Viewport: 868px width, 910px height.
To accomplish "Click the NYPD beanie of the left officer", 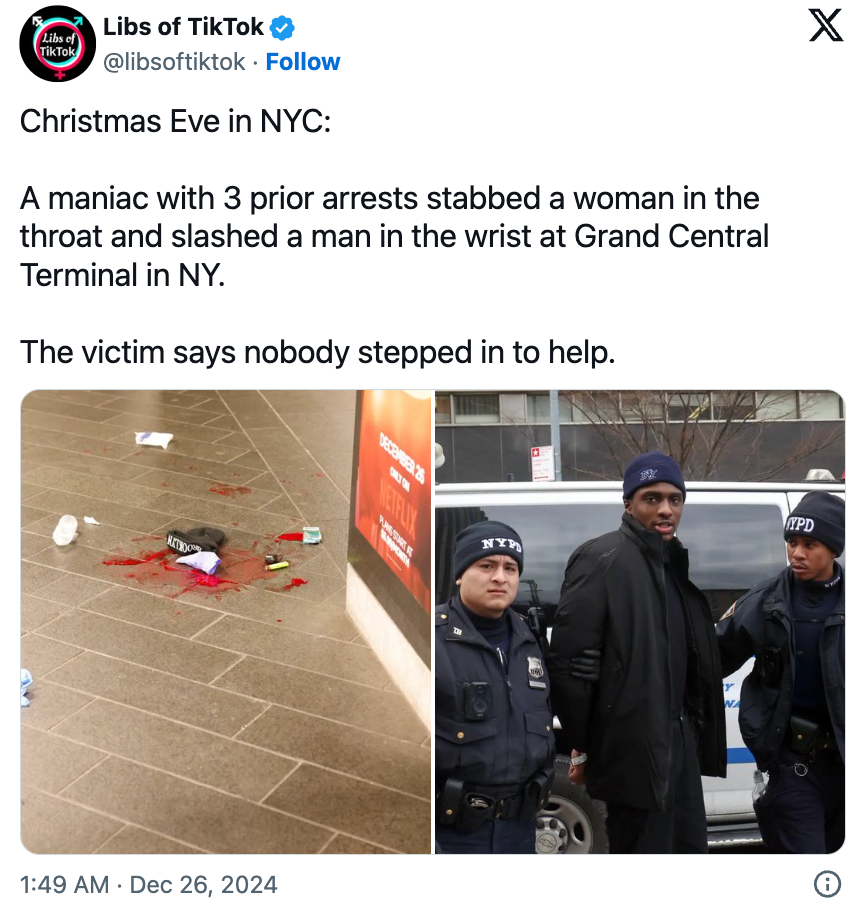I will [488, 547].
